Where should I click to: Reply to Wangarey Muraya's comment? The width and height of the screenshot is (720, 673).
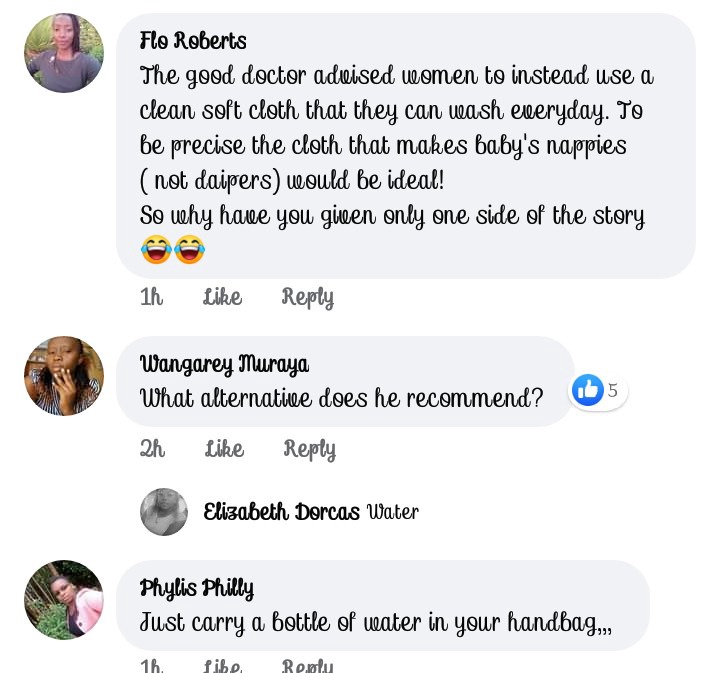click(309, 449)
